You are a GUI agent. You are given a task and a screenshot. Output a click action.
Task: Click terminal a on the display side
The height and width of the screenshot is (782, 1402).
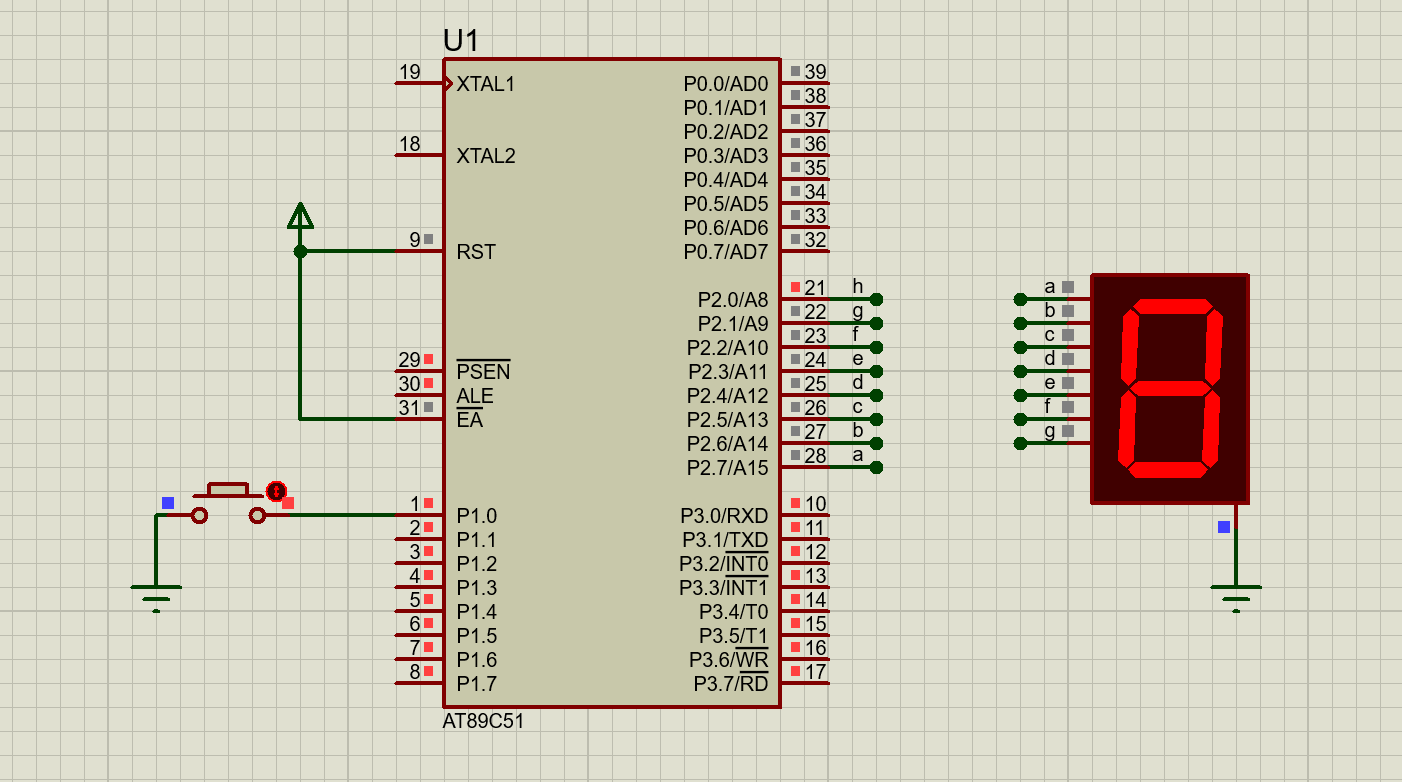(1020, 299)
